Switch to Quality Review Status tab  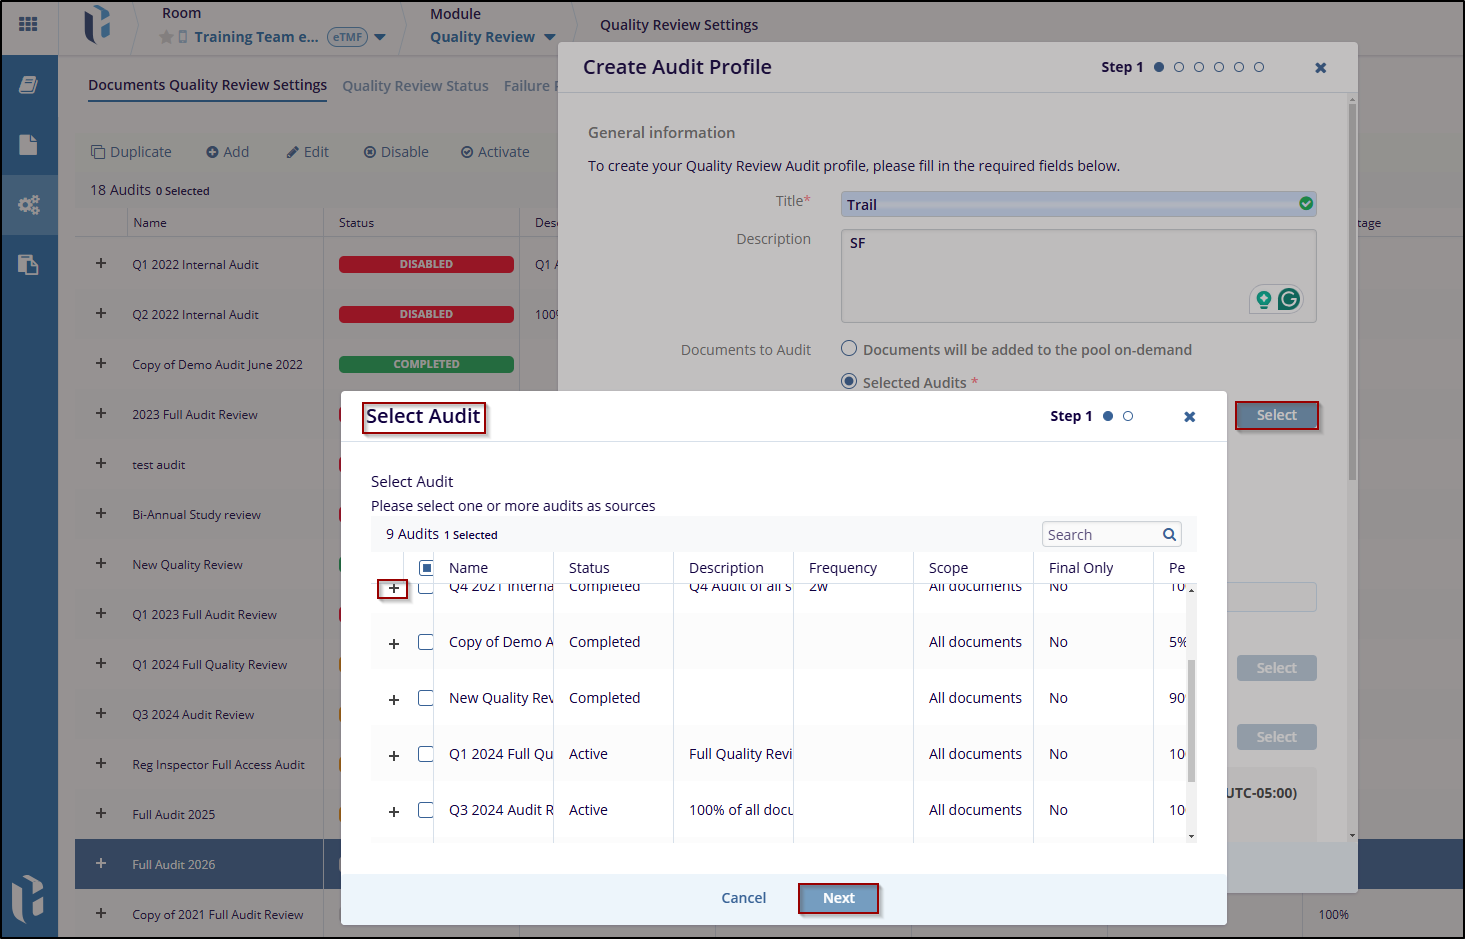point(415,86)
